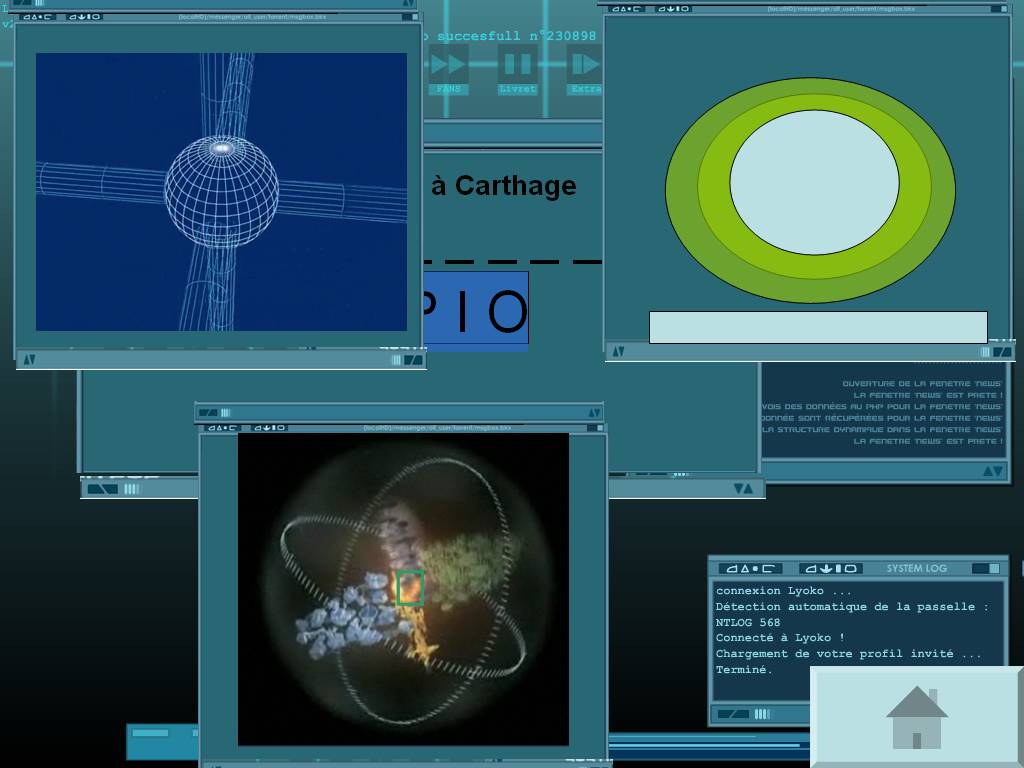Click the download glyph on the SYSTEM LOG titlebar
Screen dimensions: 1024x768
826,568
